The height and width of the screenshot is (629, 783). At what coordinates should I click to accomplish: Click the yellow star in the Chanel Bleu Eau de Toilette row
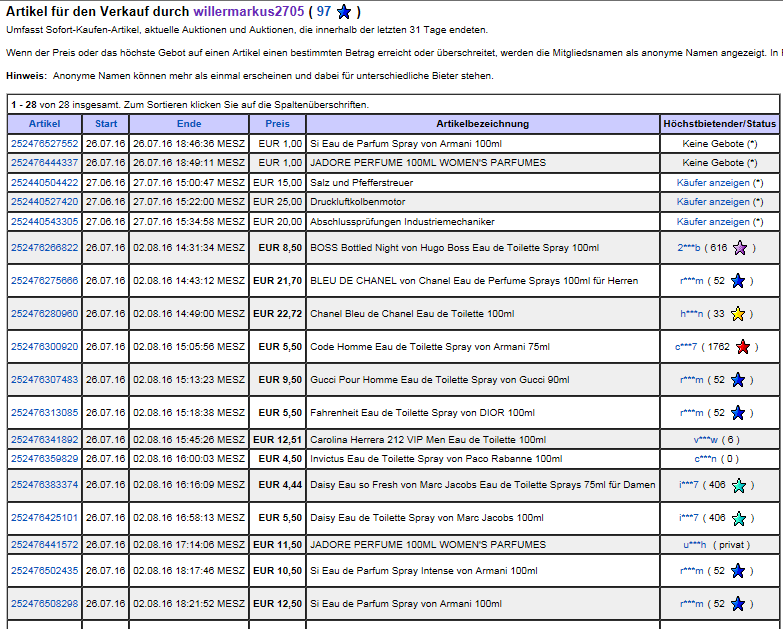pyautogui.click(x=738, y=314)
